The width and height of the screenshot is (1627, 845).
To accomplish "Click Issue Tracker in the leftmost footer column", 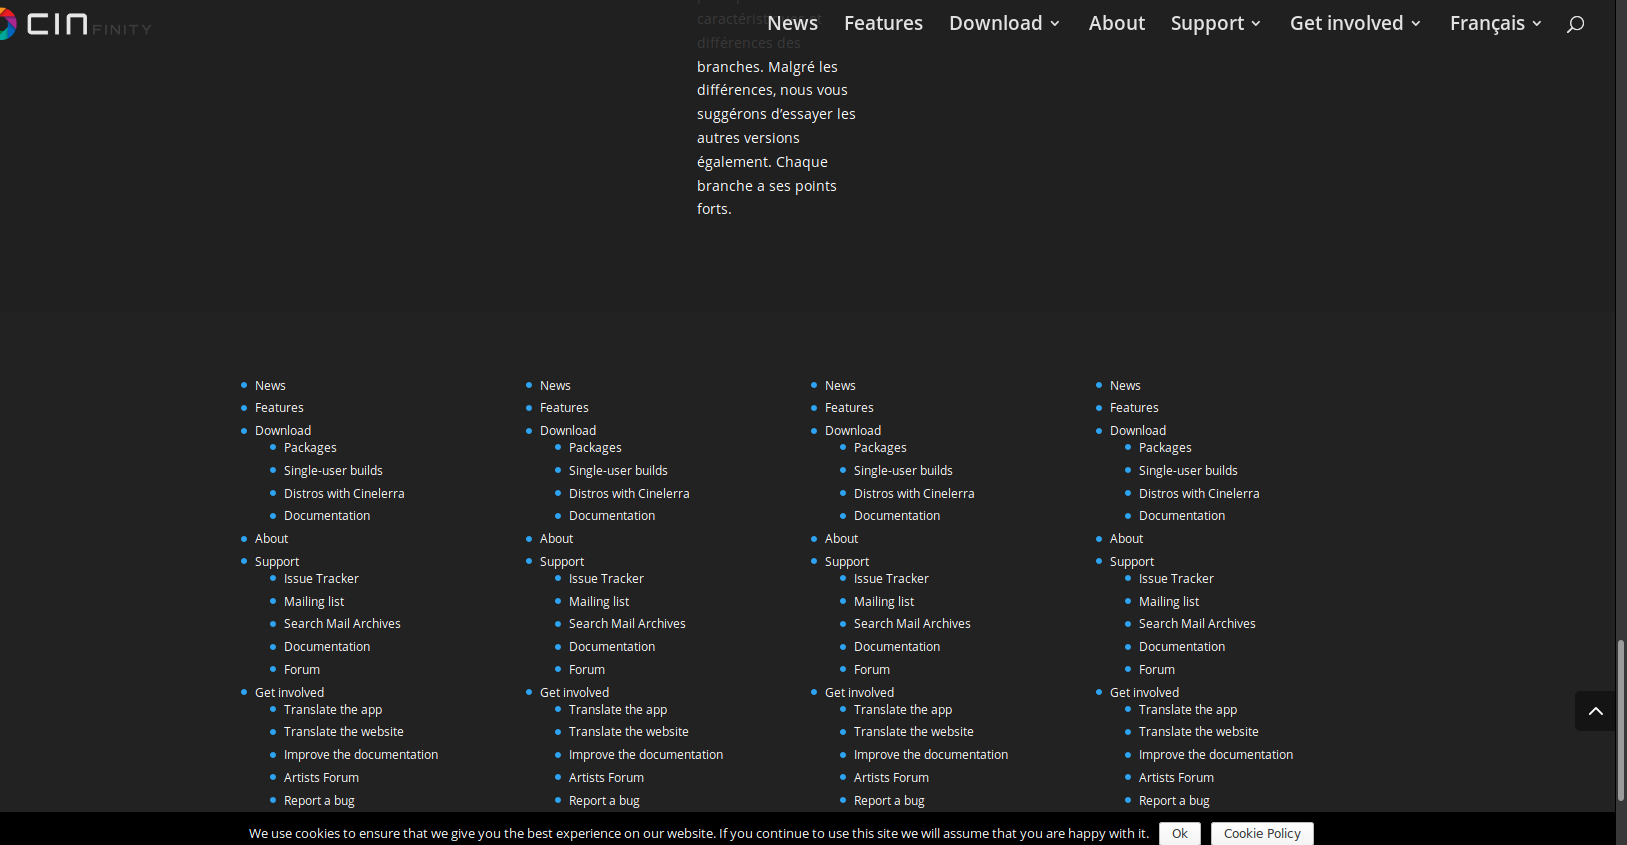I will coord(321,579).
